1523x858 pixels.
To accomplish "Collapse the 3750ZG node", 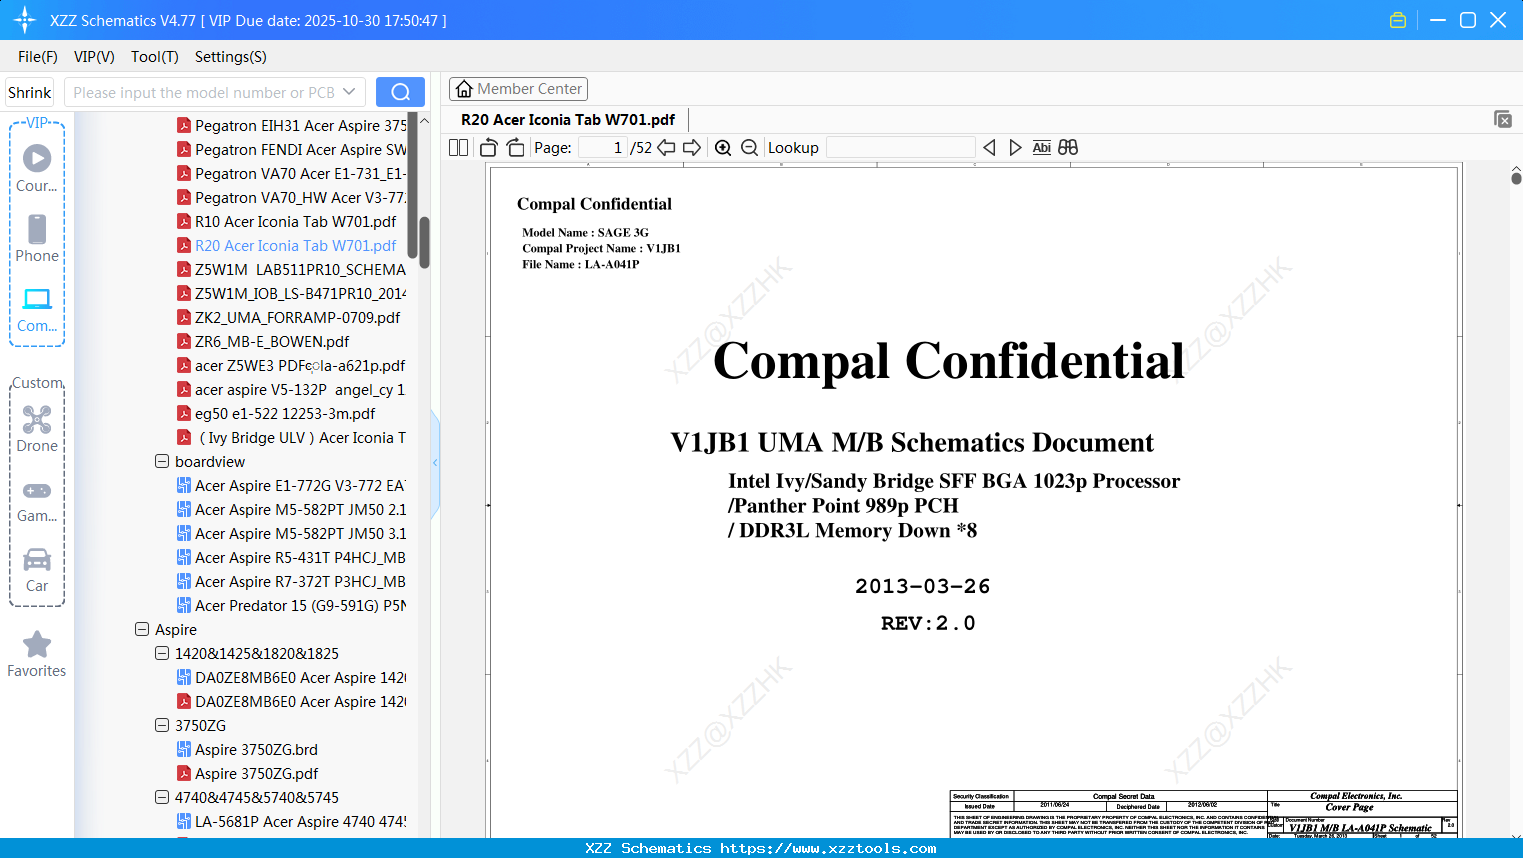I will pos(162,725).
